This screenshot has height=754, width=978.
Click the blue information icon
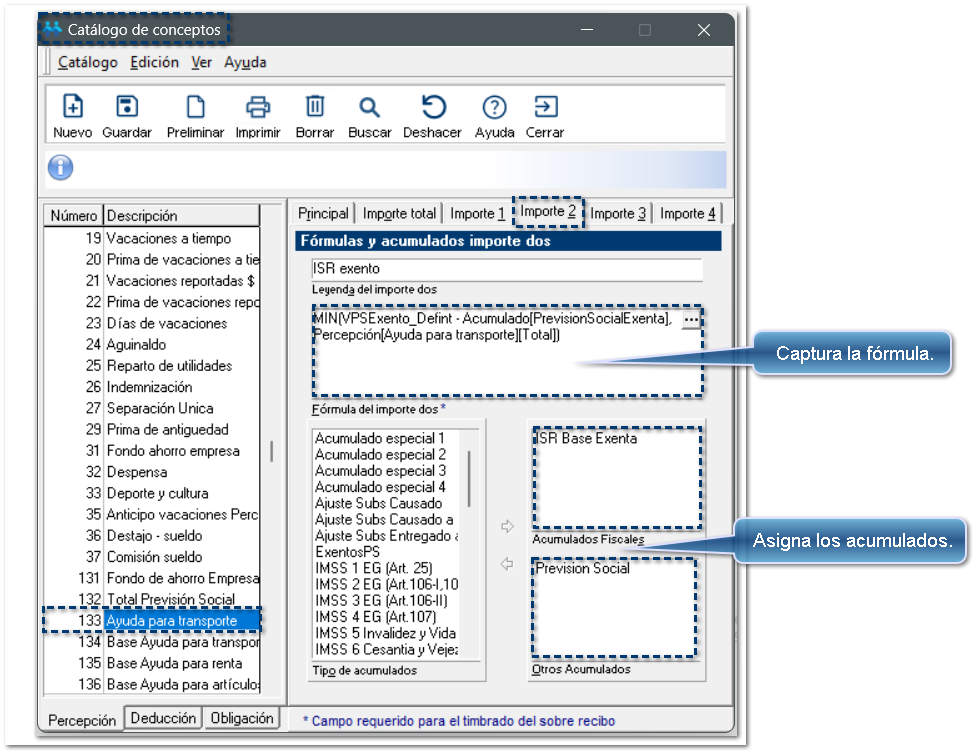point(61,168)
